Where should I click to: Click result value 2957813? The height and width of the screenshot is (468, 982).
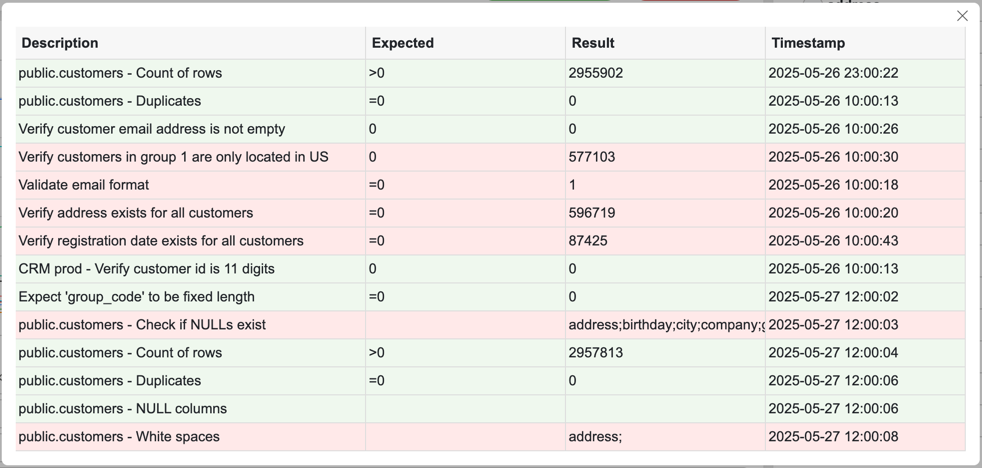coord(596,353)
